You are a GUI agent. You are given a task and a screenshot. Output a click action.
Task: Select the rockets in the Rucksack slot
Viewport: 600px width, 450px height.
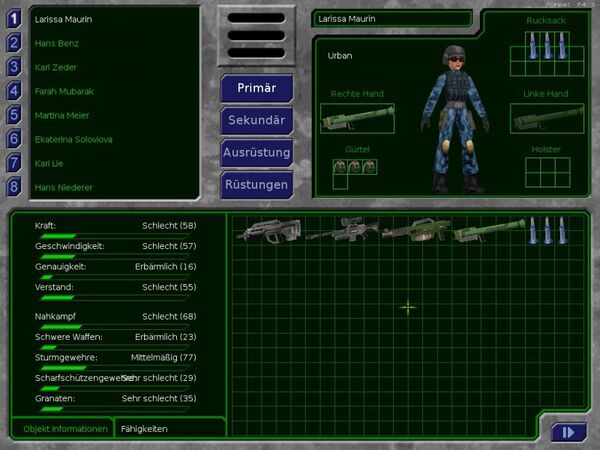coord(546,45)
